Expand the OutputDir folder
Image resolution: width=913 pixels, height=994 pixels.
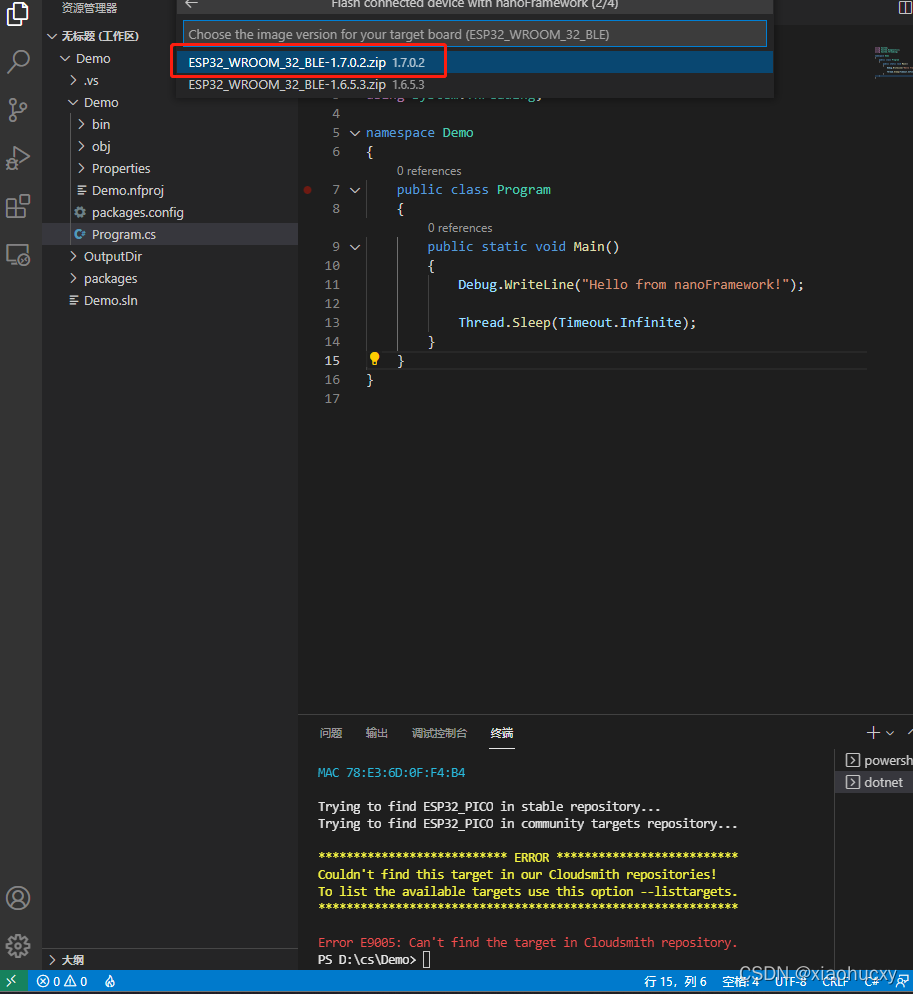(x=74, y=256)
